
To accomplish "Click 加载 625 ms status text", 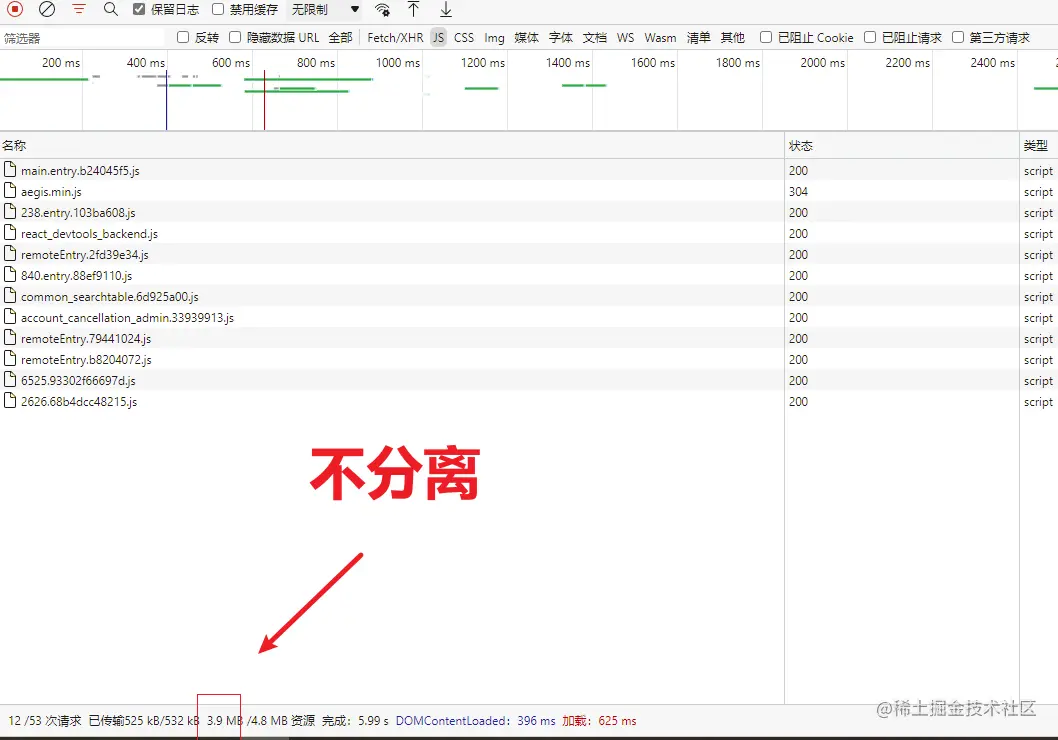I will pos(599,720).
